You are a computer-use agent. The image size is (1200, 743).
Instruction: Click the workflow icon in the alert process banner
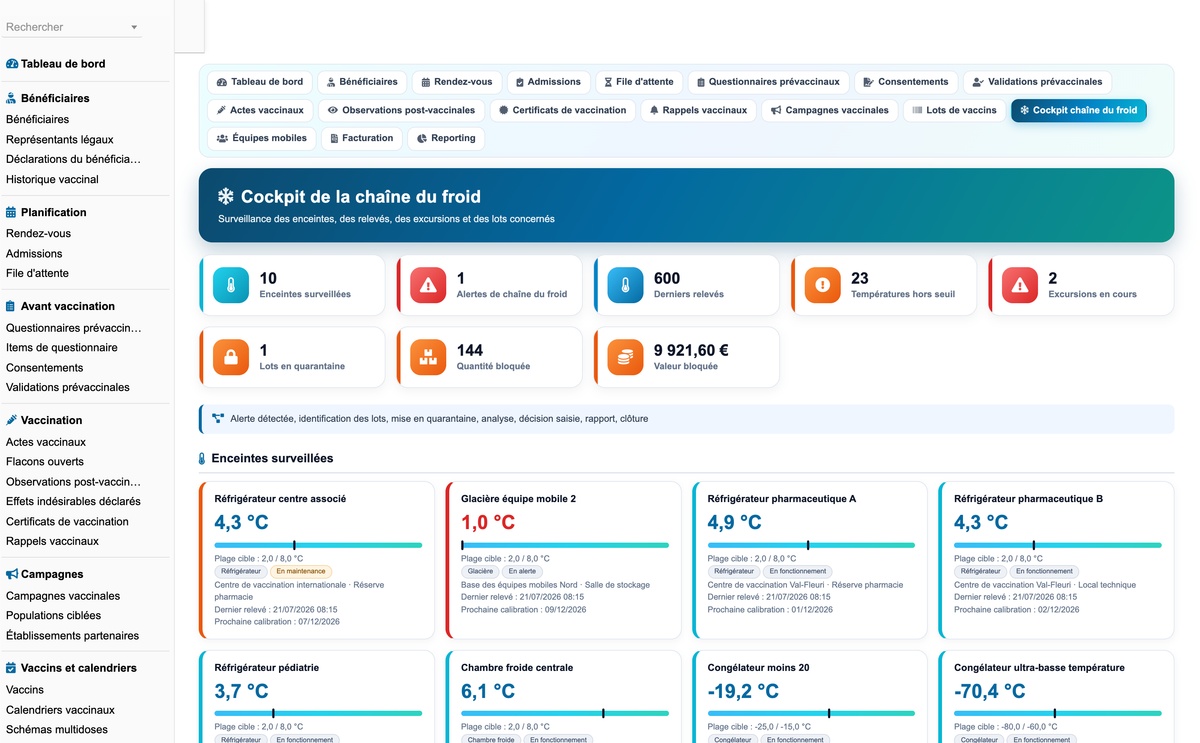(x=218, y=418)
